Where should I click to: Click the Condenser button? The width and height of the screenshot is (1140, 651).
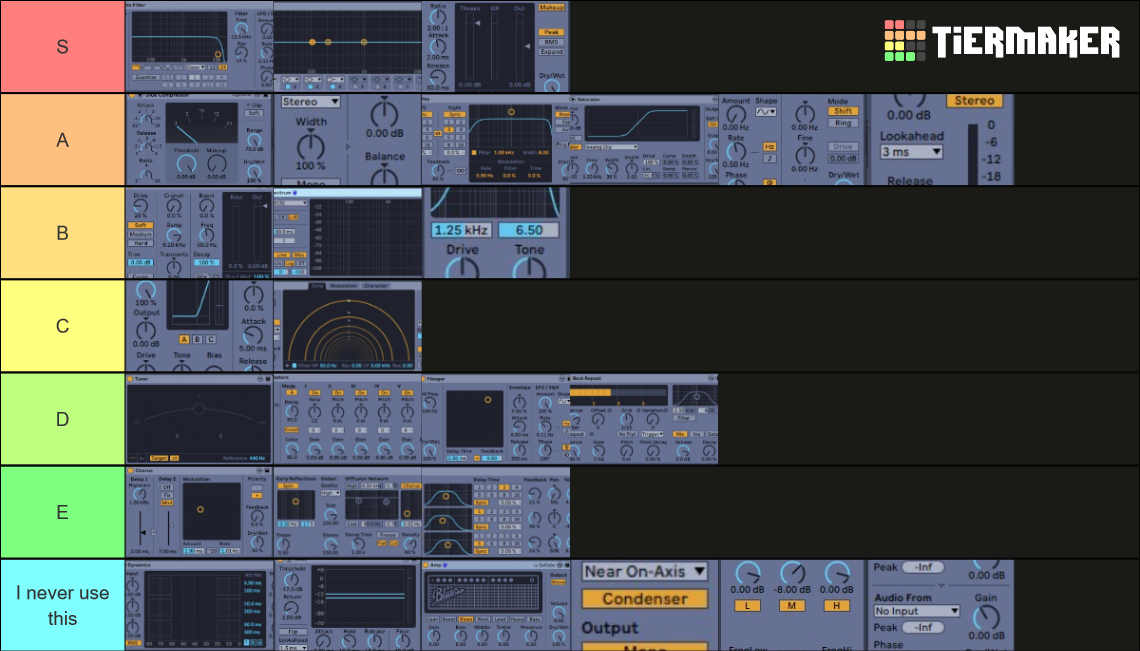pos(644,598)
